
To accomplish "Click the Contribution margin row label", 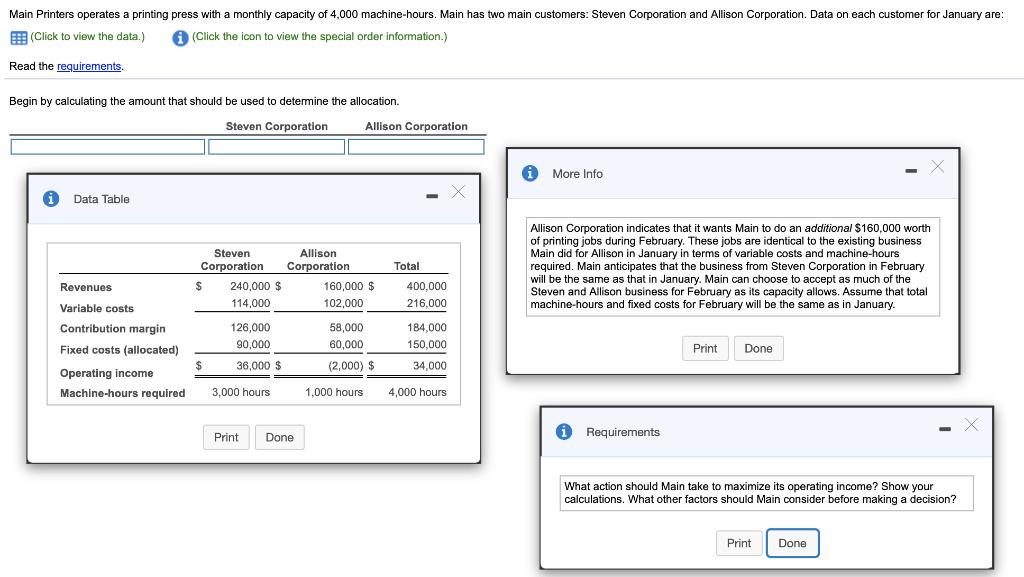I will pos(112,328).
